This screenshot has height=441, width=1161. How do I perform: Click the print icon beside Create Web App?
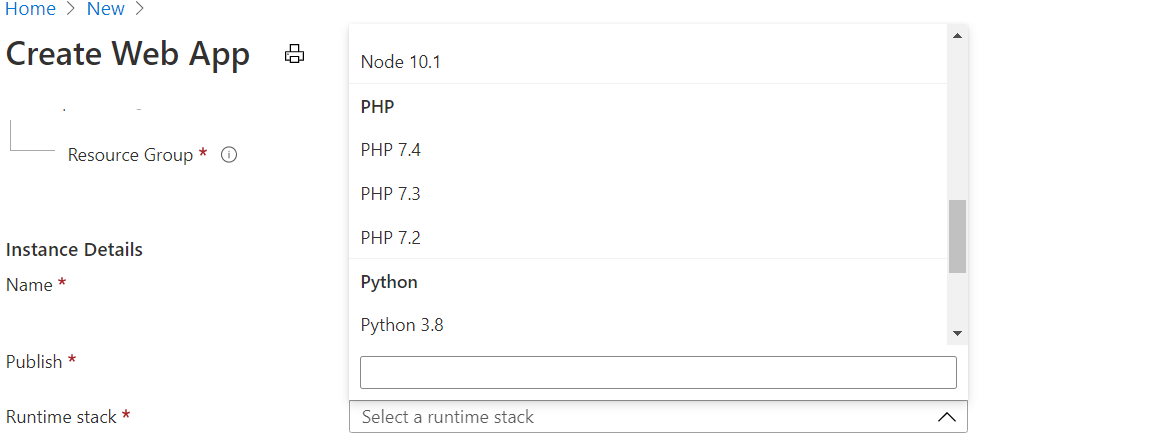pyautogui.click(x=294, y=54)
